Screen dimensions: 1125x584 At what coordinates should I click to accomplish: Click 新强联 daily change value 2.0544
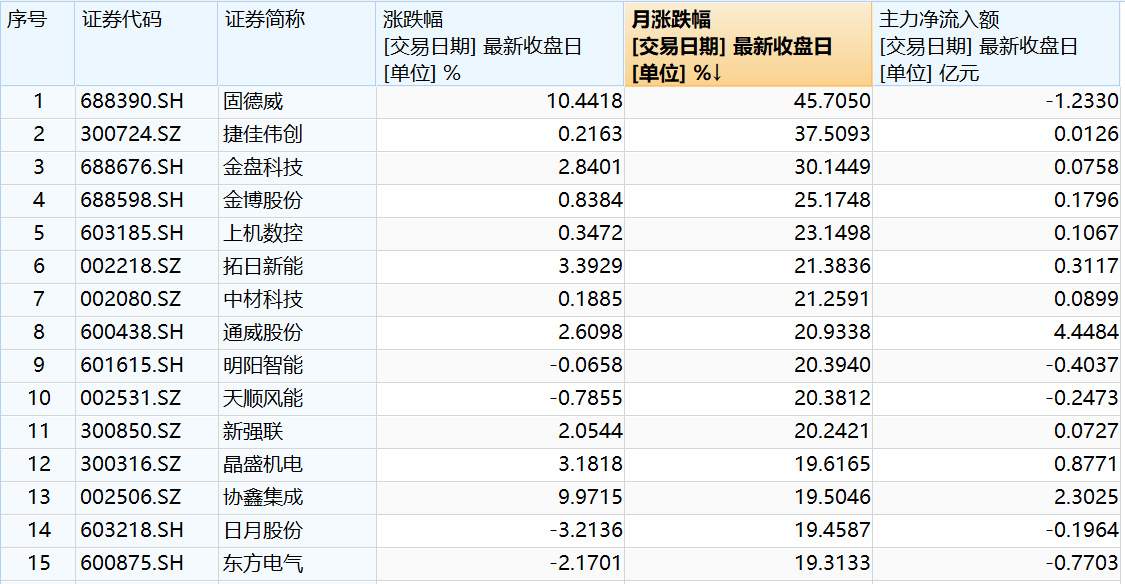coord(590,431)
